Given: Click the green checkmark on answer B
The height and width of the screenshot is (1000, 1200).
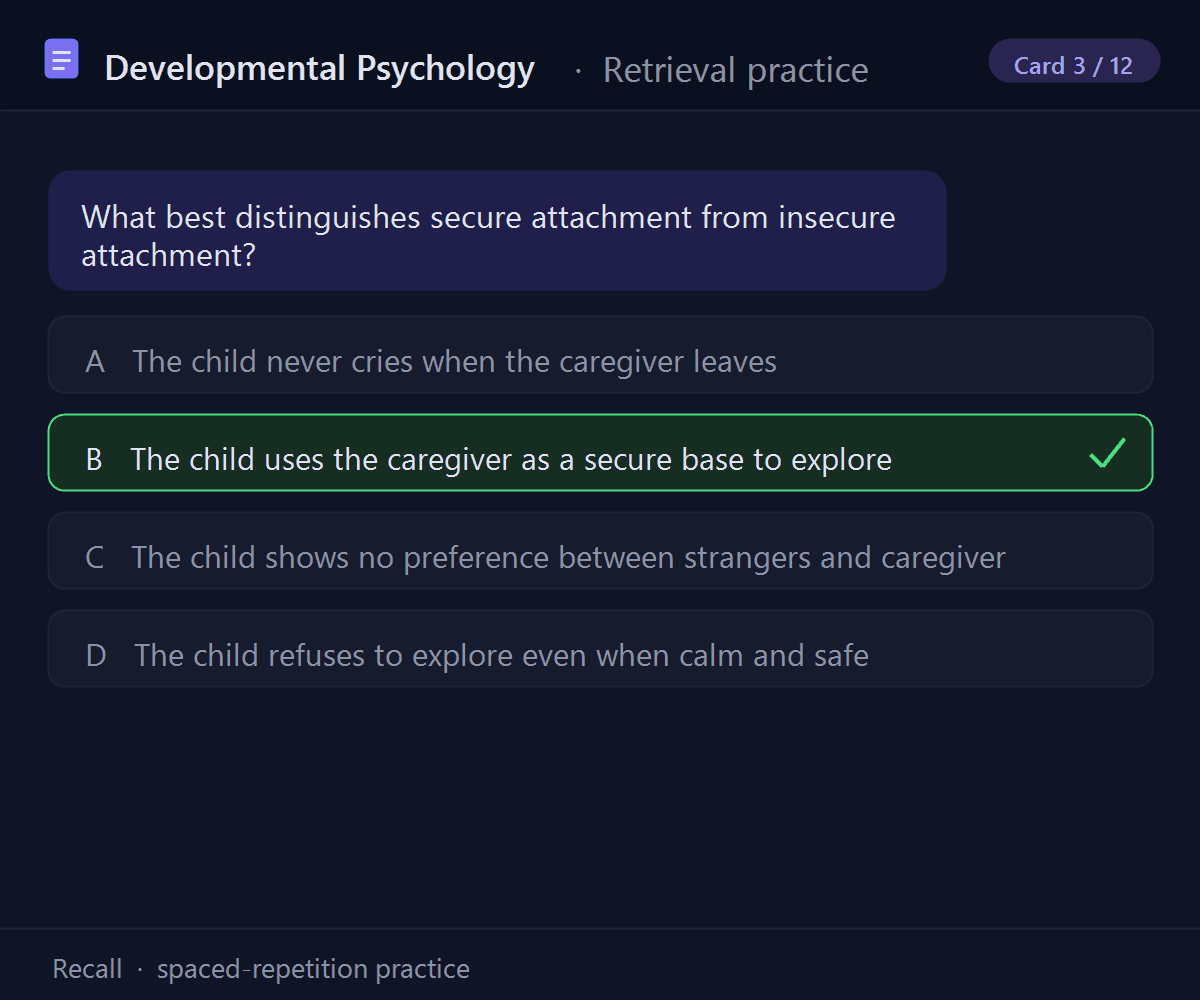Looking at the screenshot, I should click(1108, 453).
